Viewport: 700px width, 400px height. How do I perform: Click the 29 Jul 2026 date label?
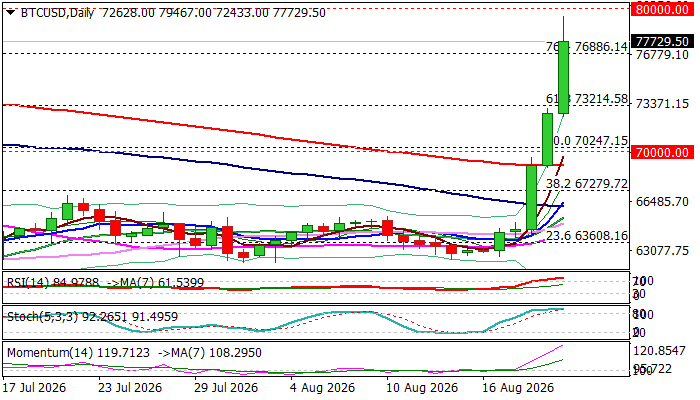click(226, 388)
